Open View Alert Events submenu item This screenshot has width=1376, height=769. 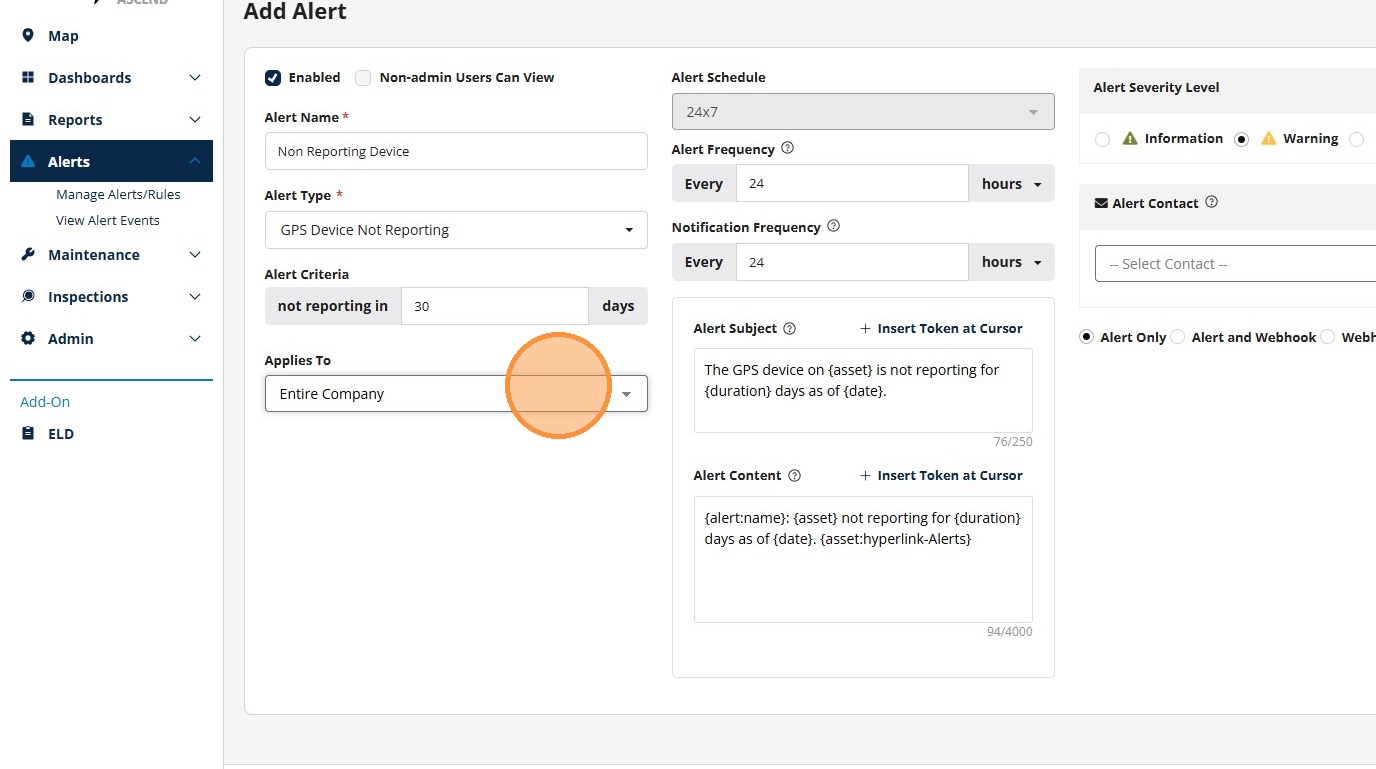coord(108,221)
